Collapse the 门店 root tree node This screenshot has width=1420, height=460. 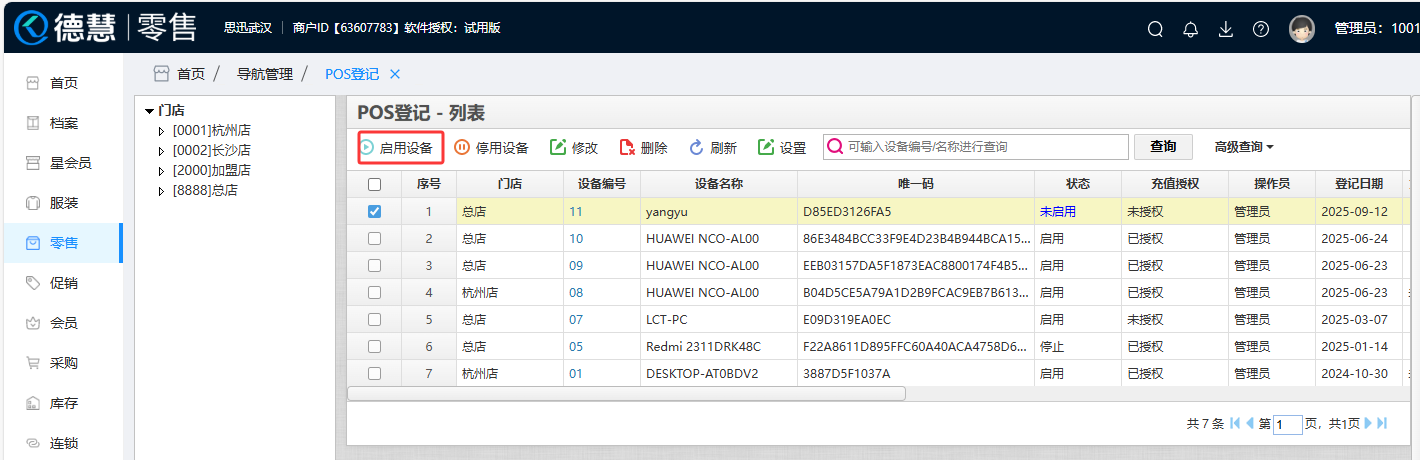tap(149, 111)
